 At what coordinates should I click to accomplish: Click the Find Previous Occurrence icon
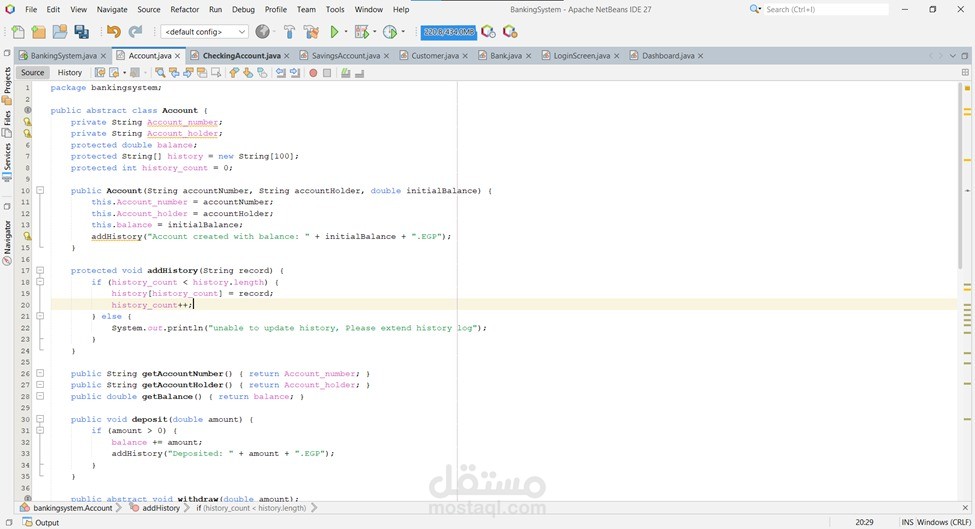(x=174, y=73)
